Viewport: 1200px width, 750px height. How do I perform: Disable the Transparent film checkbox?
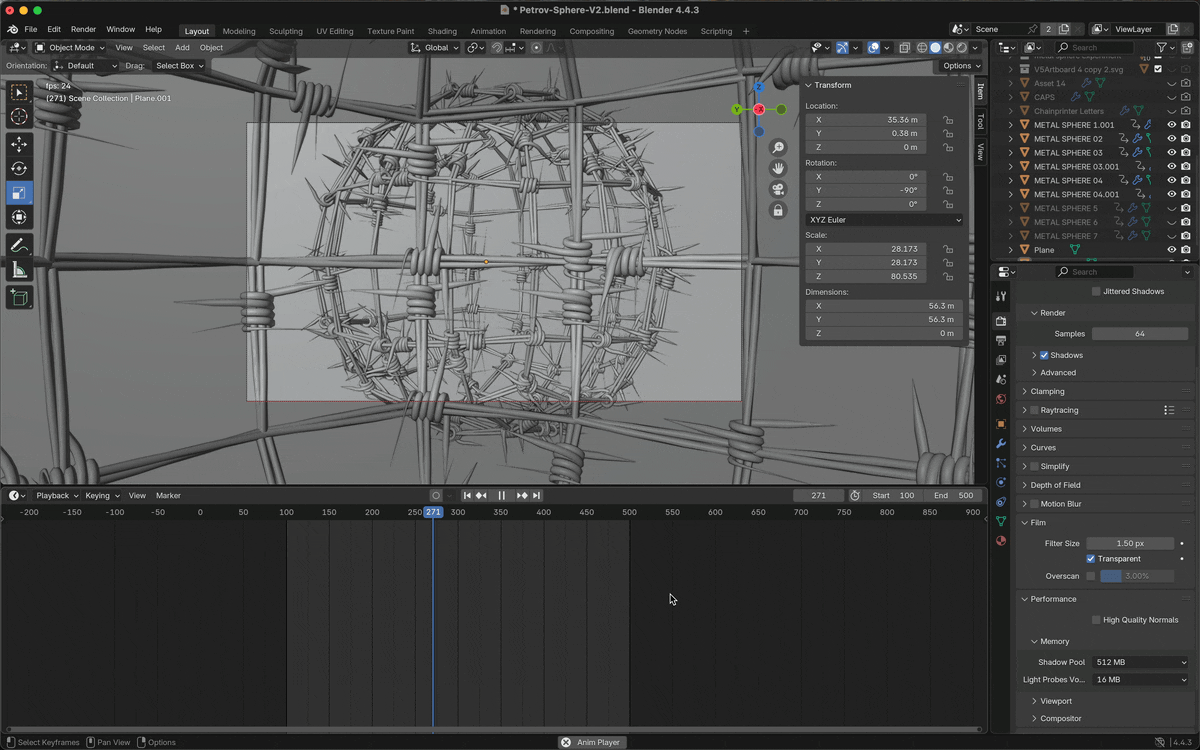pos(1090,559)
